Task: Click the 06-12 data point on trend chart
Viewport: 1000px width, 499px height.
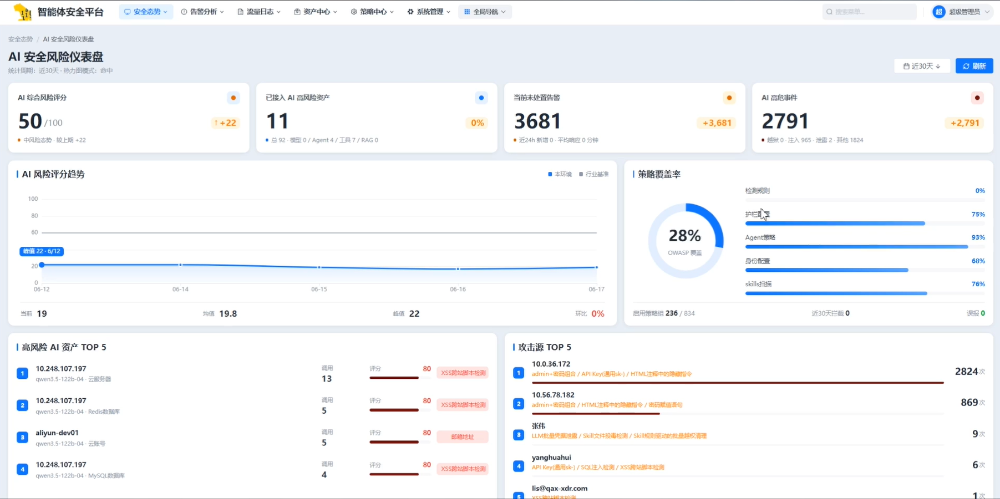Action: coord(41,265)
